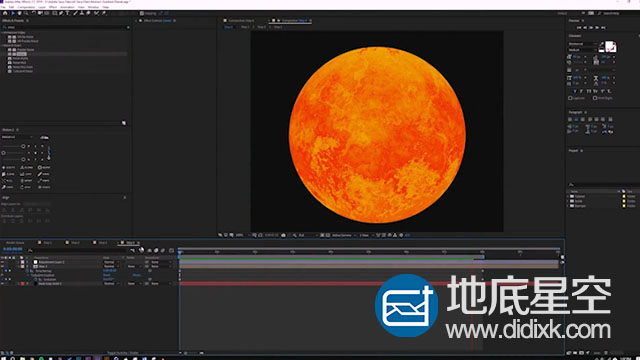
Task: Open the File menu
Action: pyautogui.click(x=3, y=7)
